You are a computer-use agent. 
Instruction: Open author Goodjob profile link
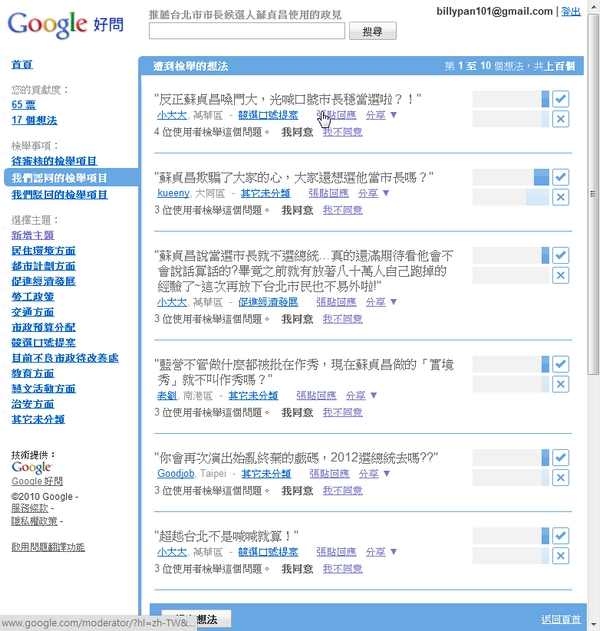pos(175,474)
